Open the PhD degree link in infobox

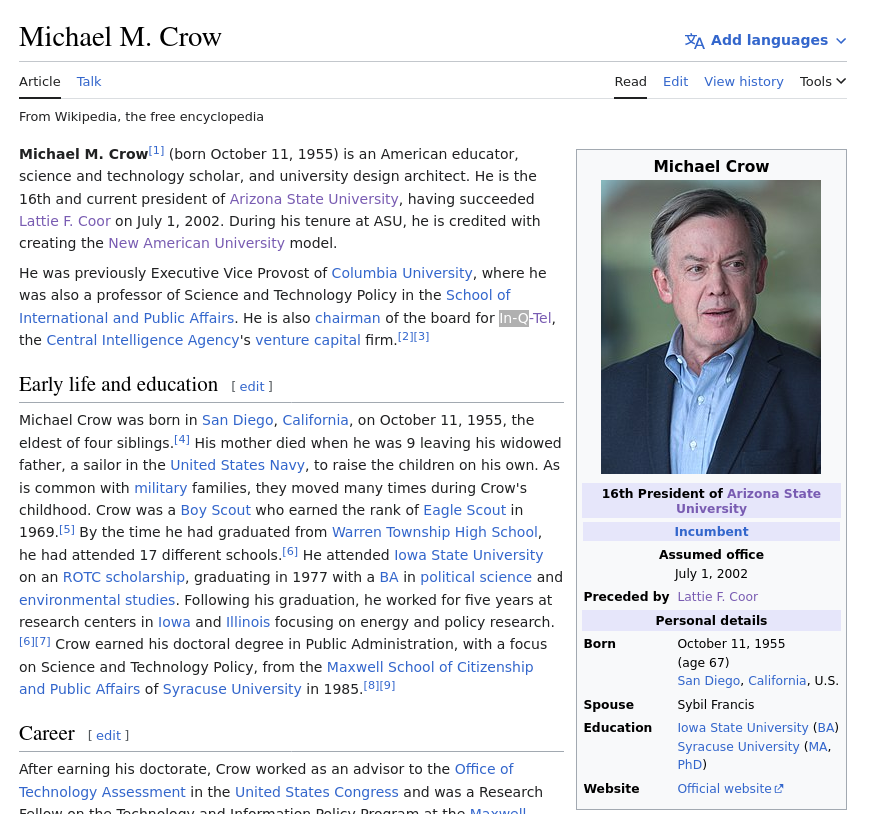click(690, 764)
